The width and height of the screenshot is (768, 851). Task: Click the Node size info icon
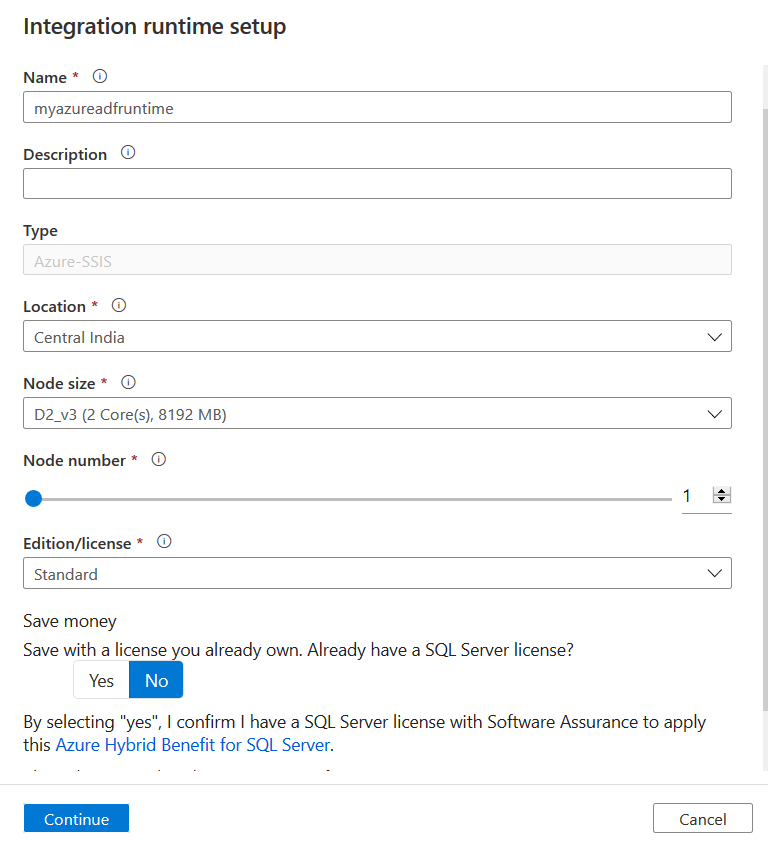click(x=128, y=382)
